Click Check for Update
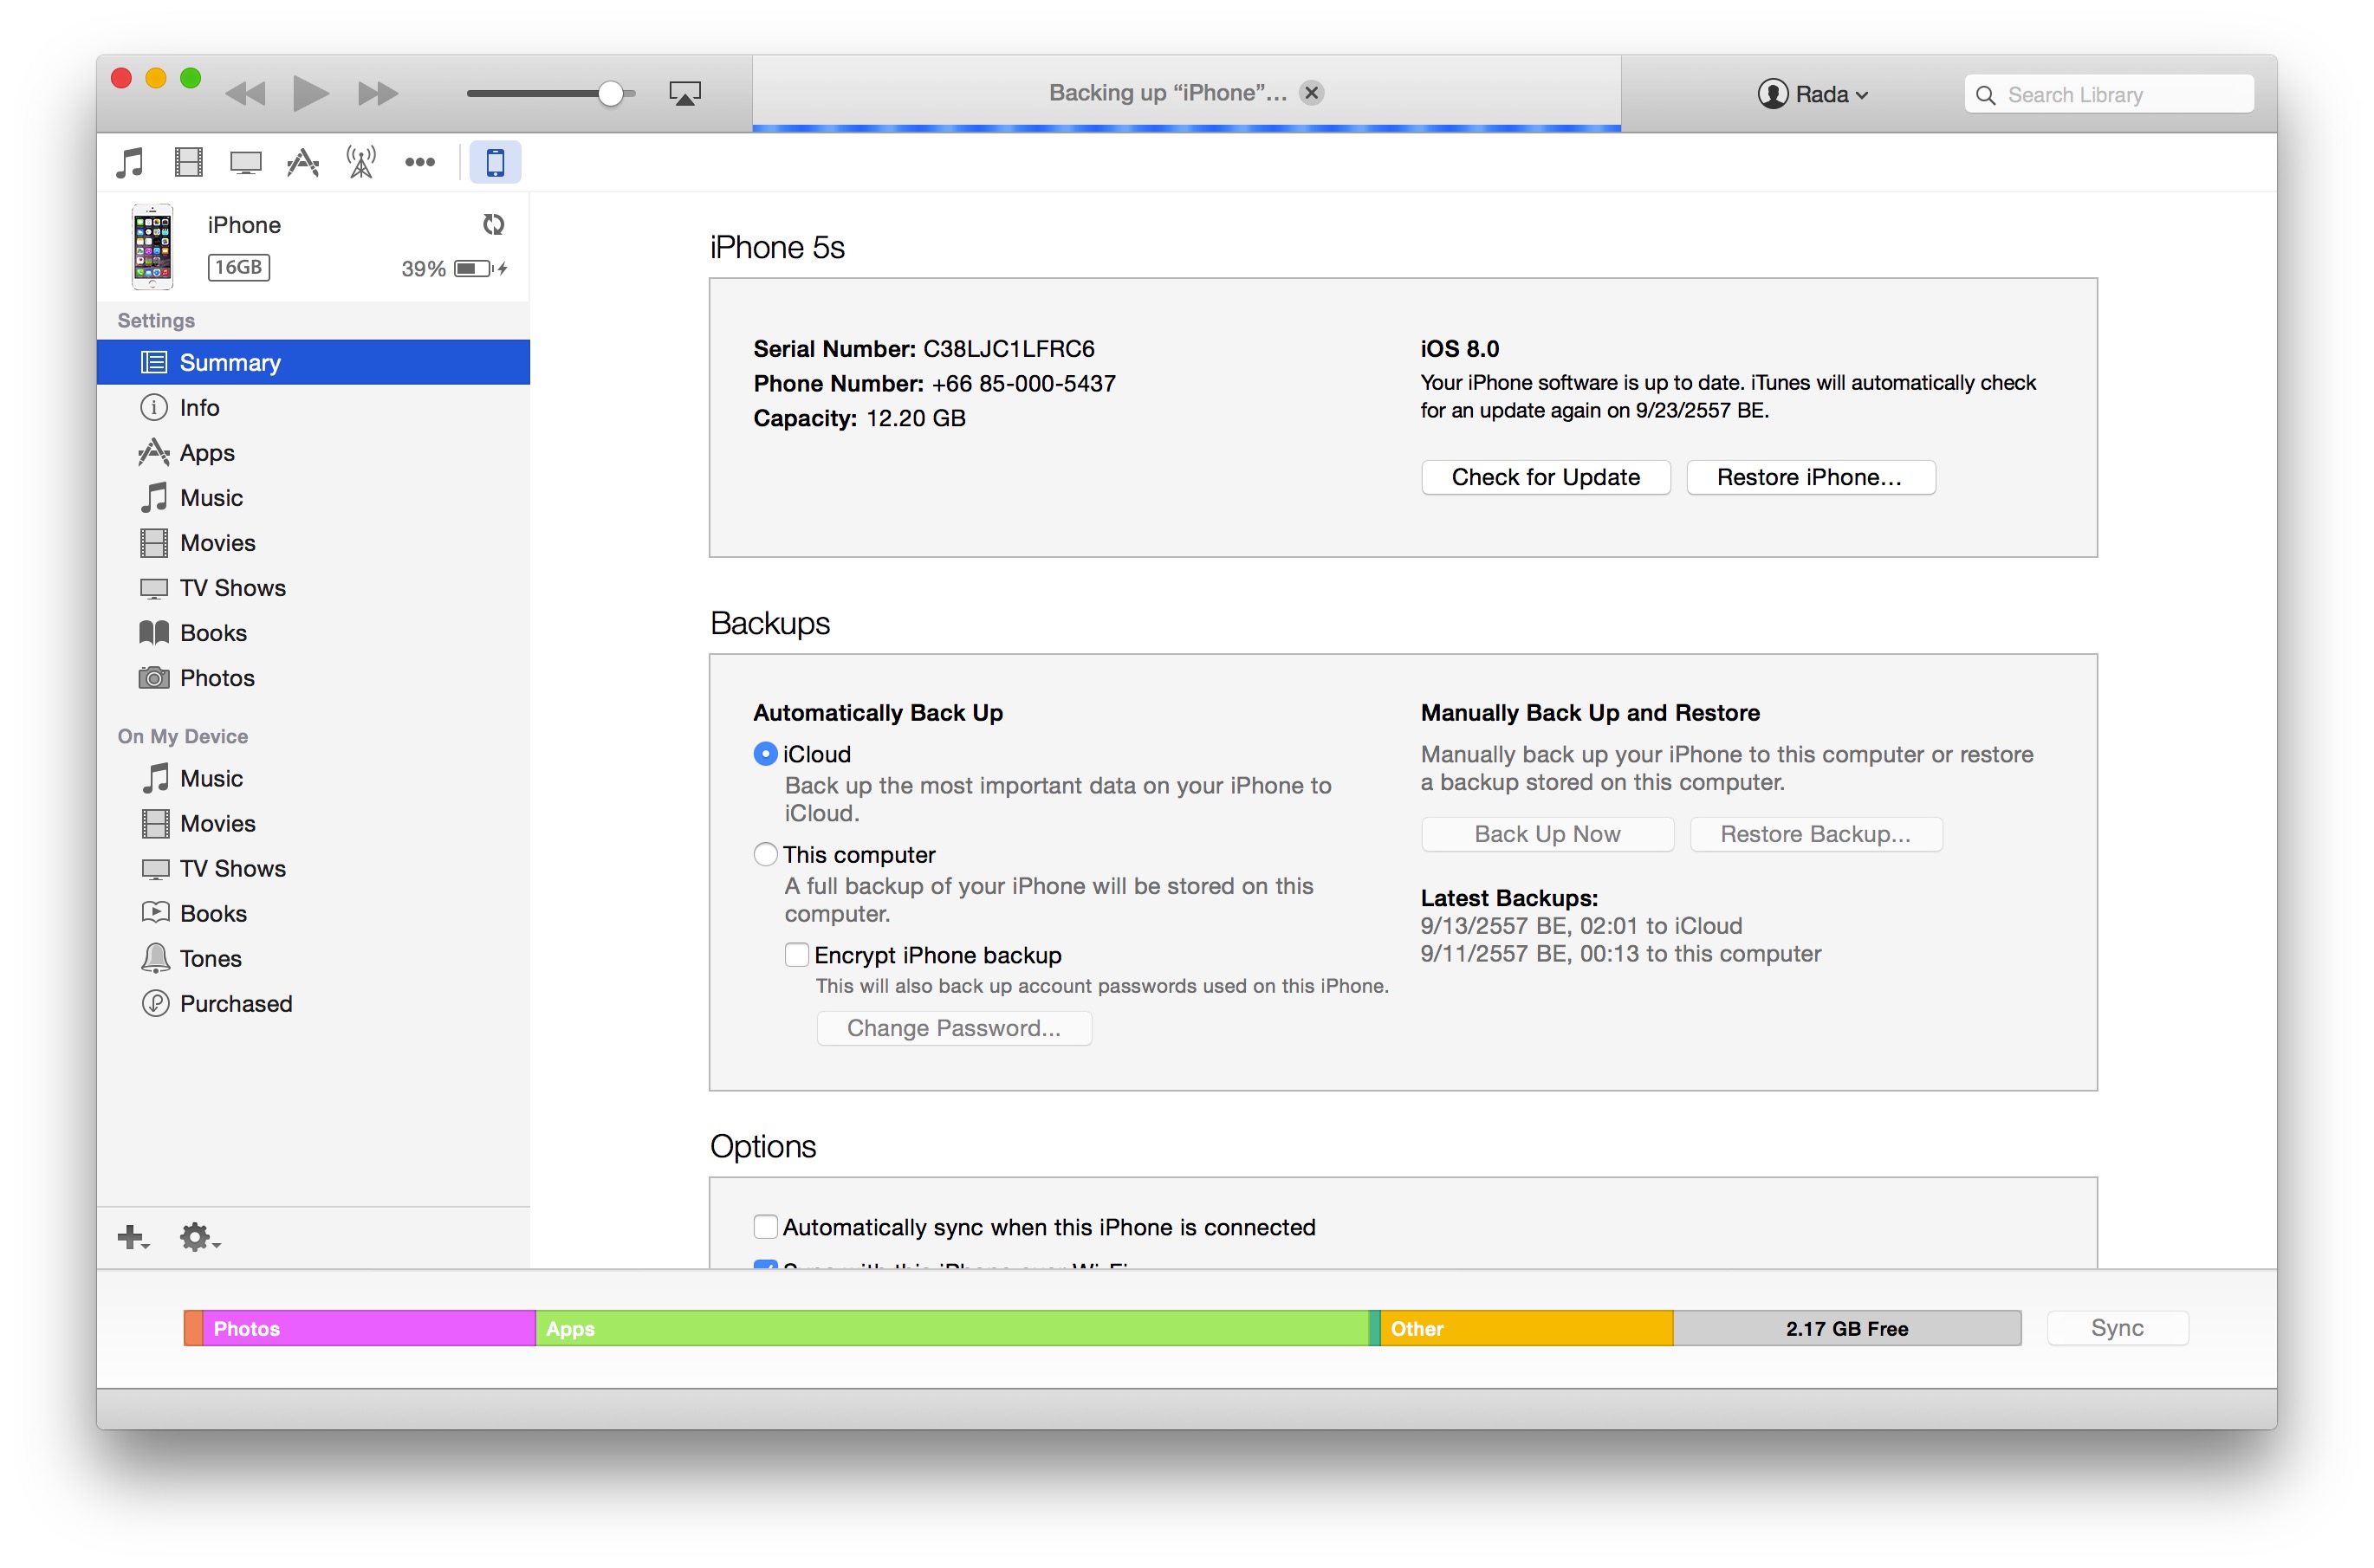 (x=1545, y=477)
